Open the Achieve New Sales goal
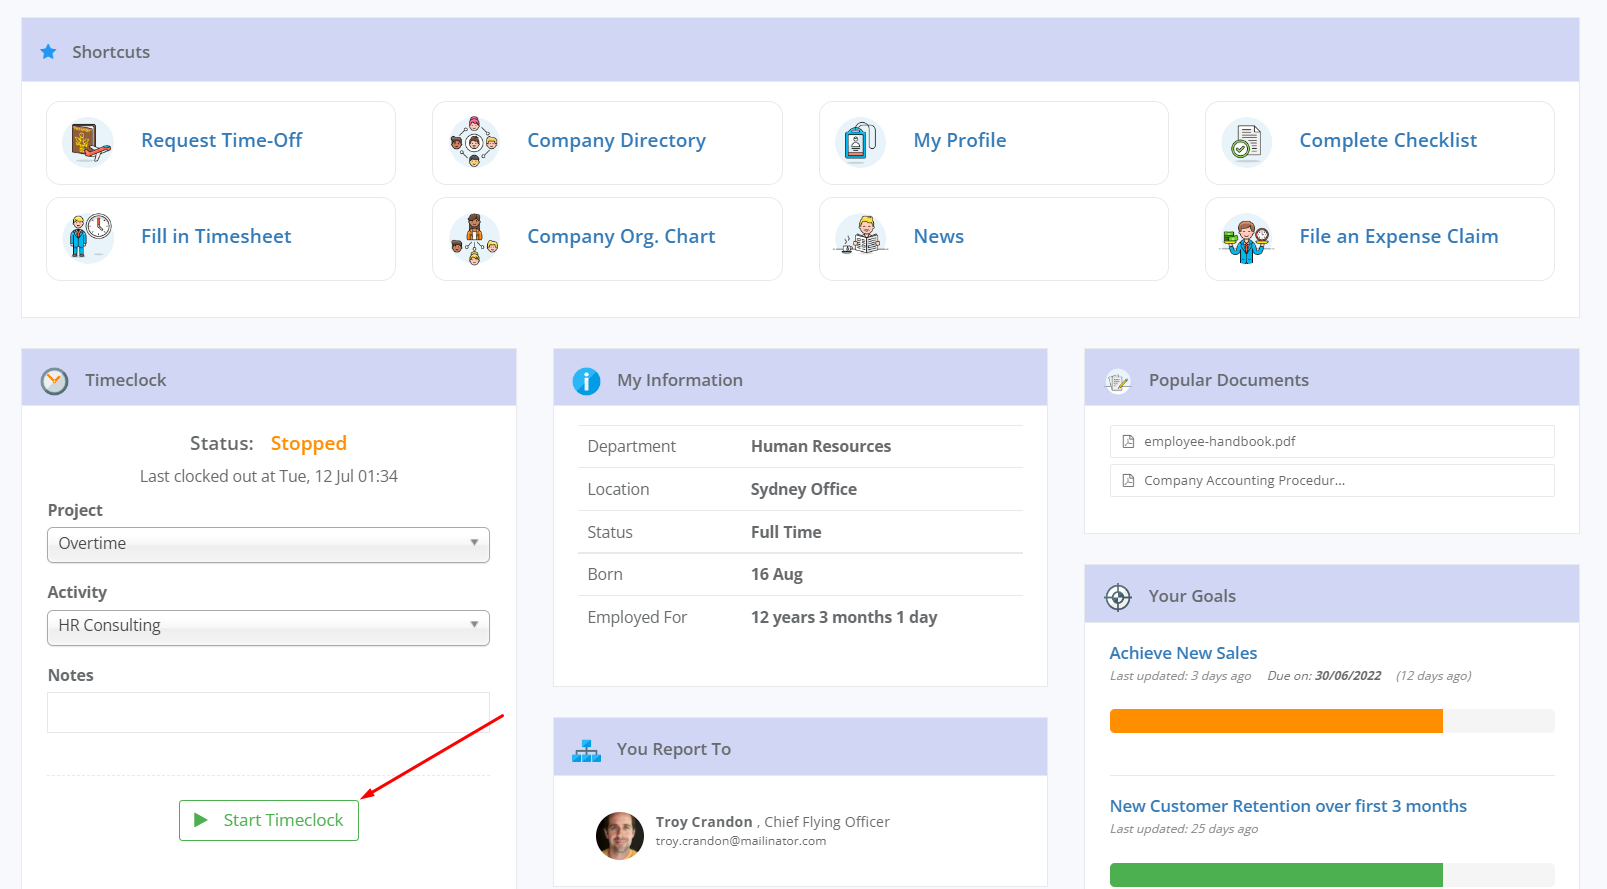This screenshot has width=1607, height=889. coord(1183,653)
